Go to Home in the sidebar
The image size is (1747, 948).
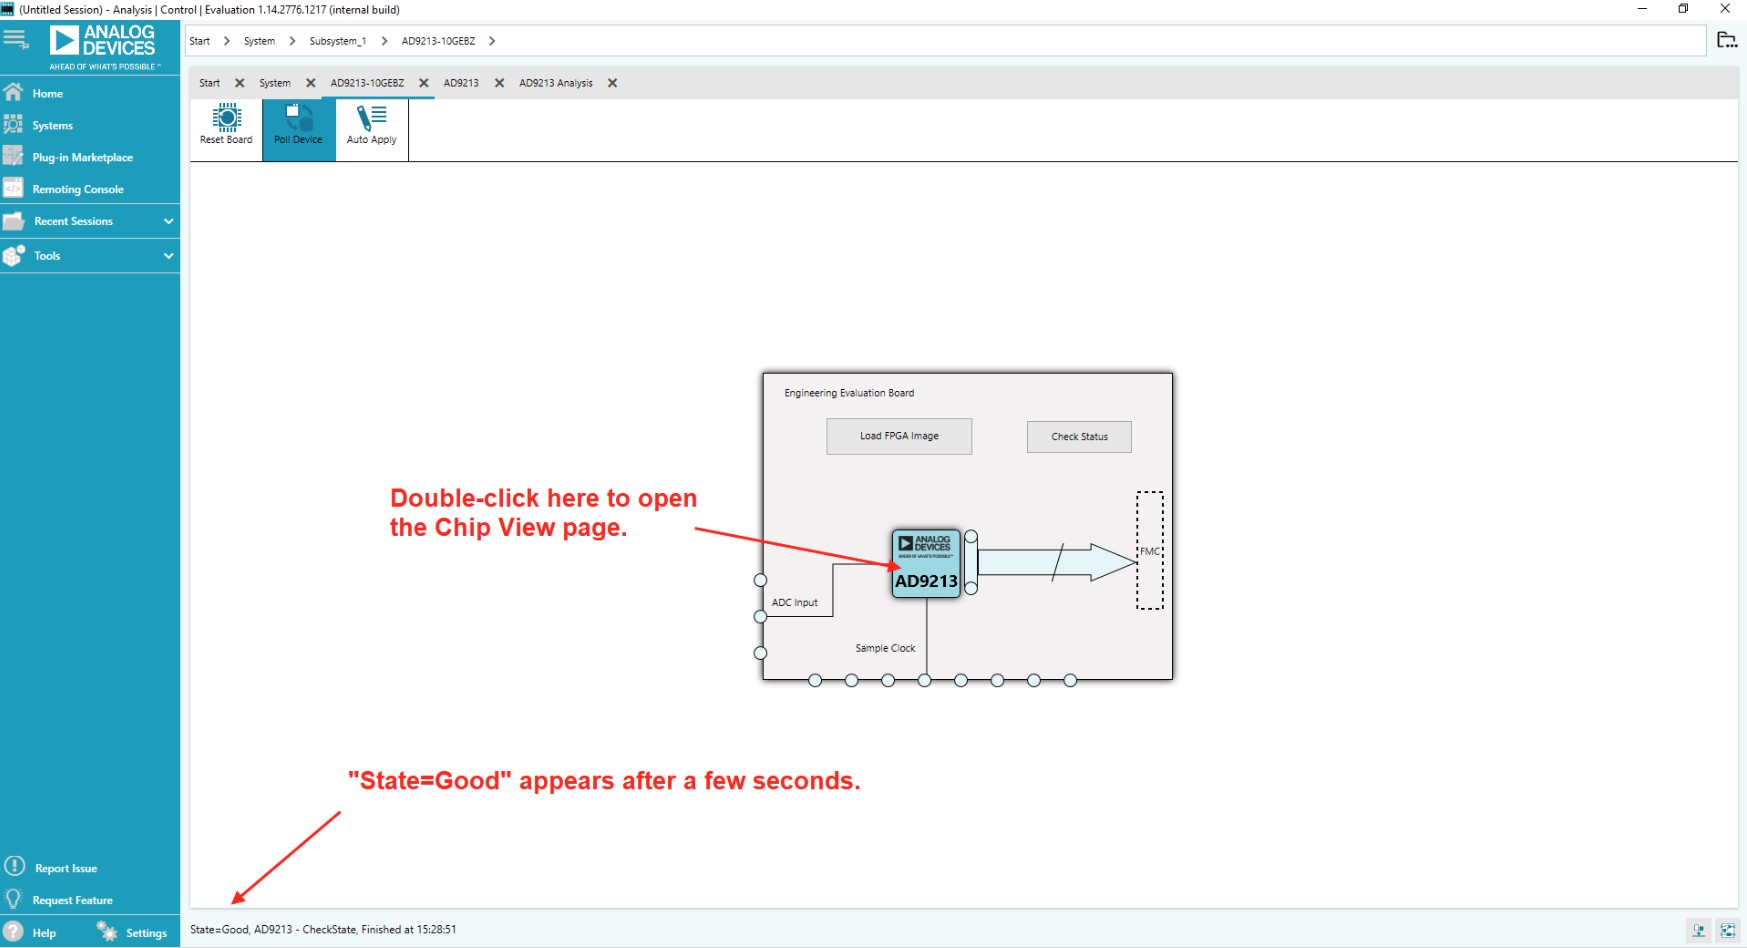(x=47, y=94)
